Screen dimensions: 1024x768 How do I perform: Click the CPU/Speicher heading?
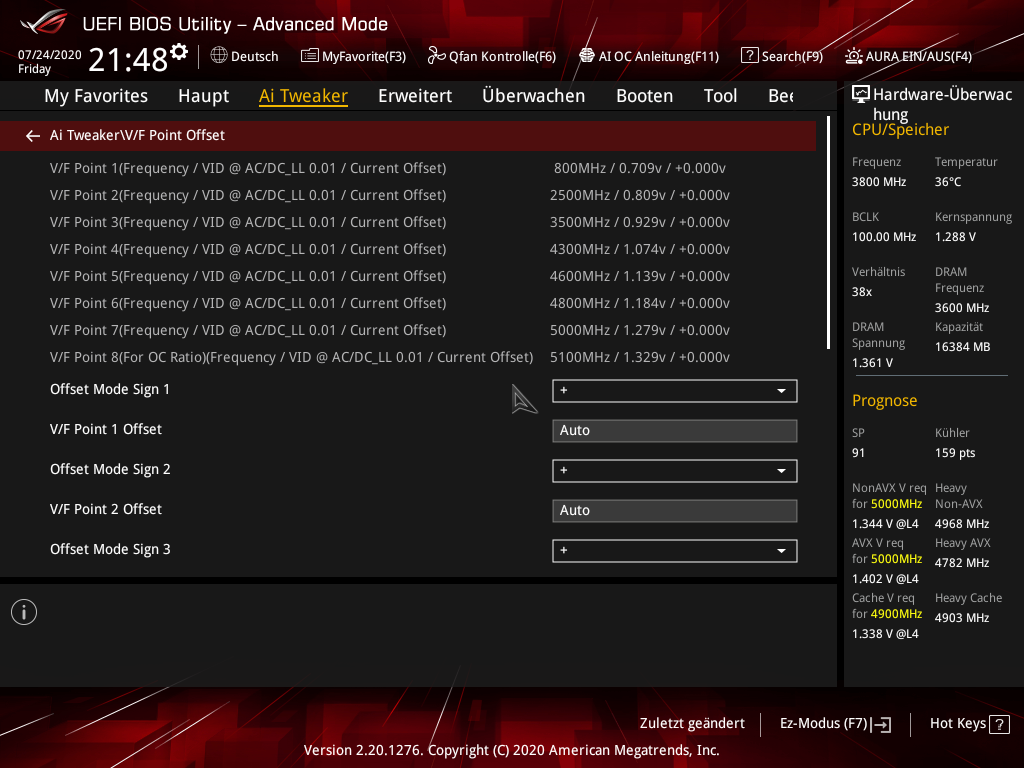[900, 129]
